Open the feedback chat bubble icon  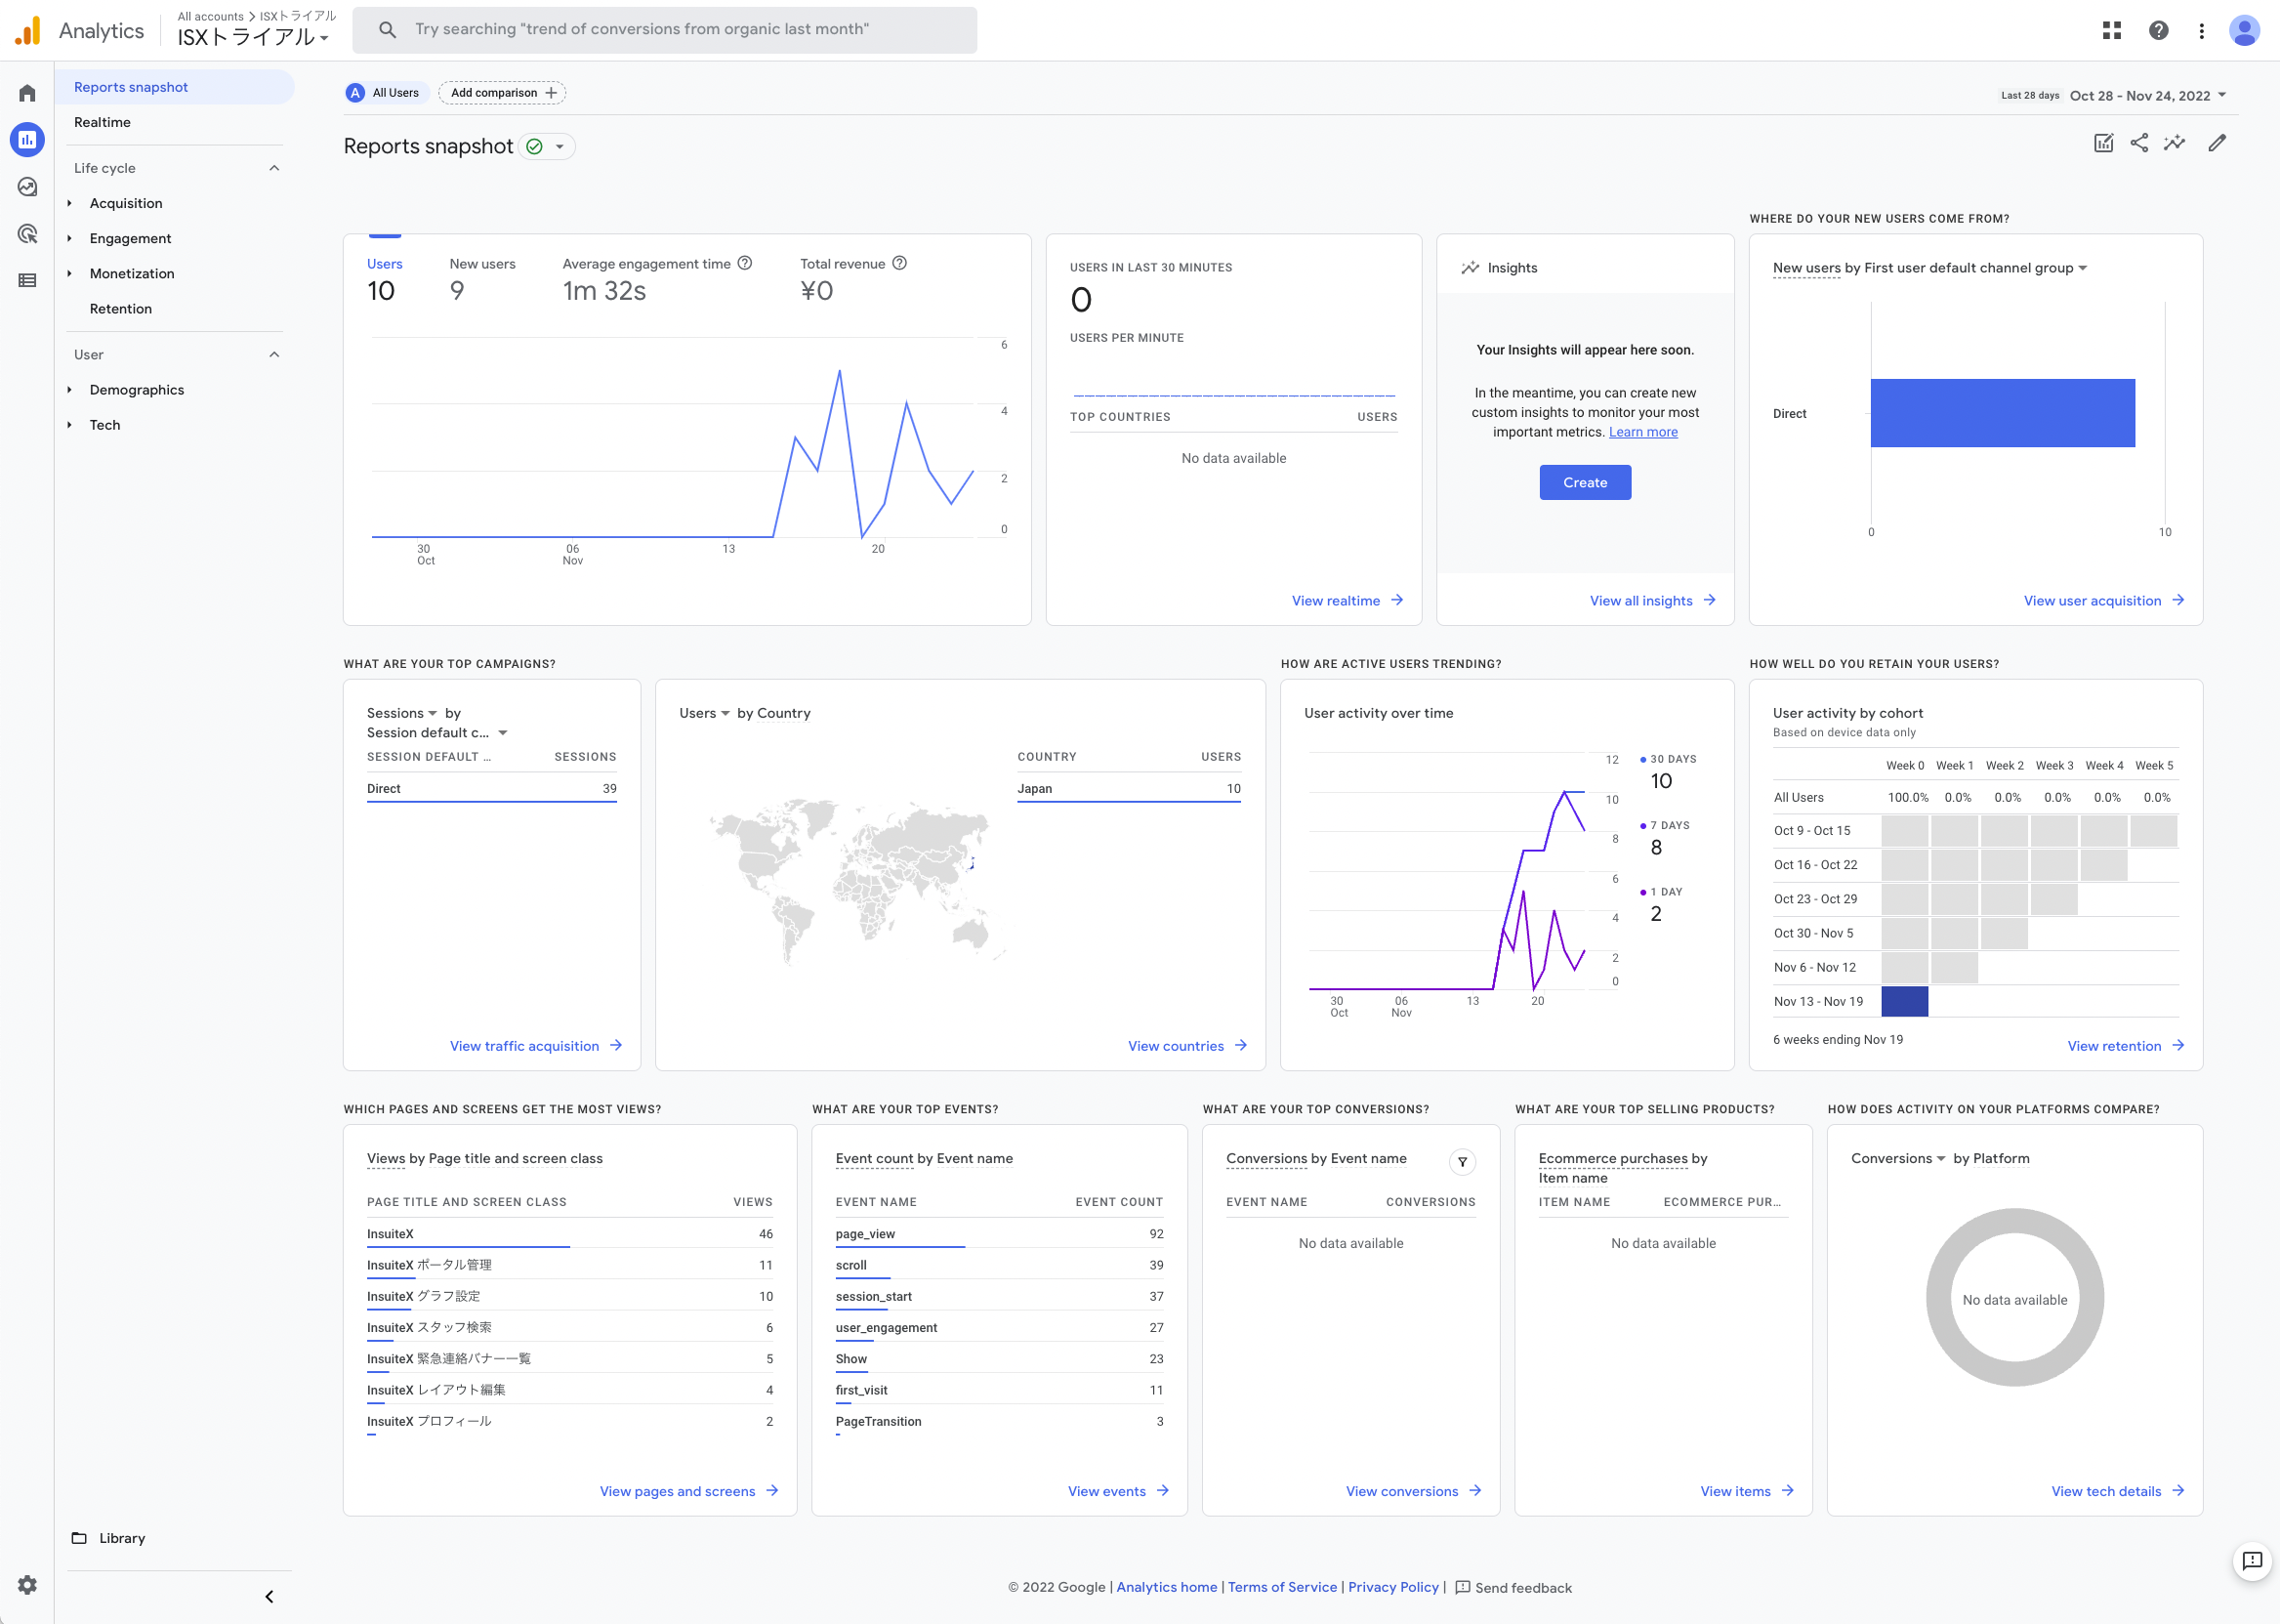coord(2252,1561)
